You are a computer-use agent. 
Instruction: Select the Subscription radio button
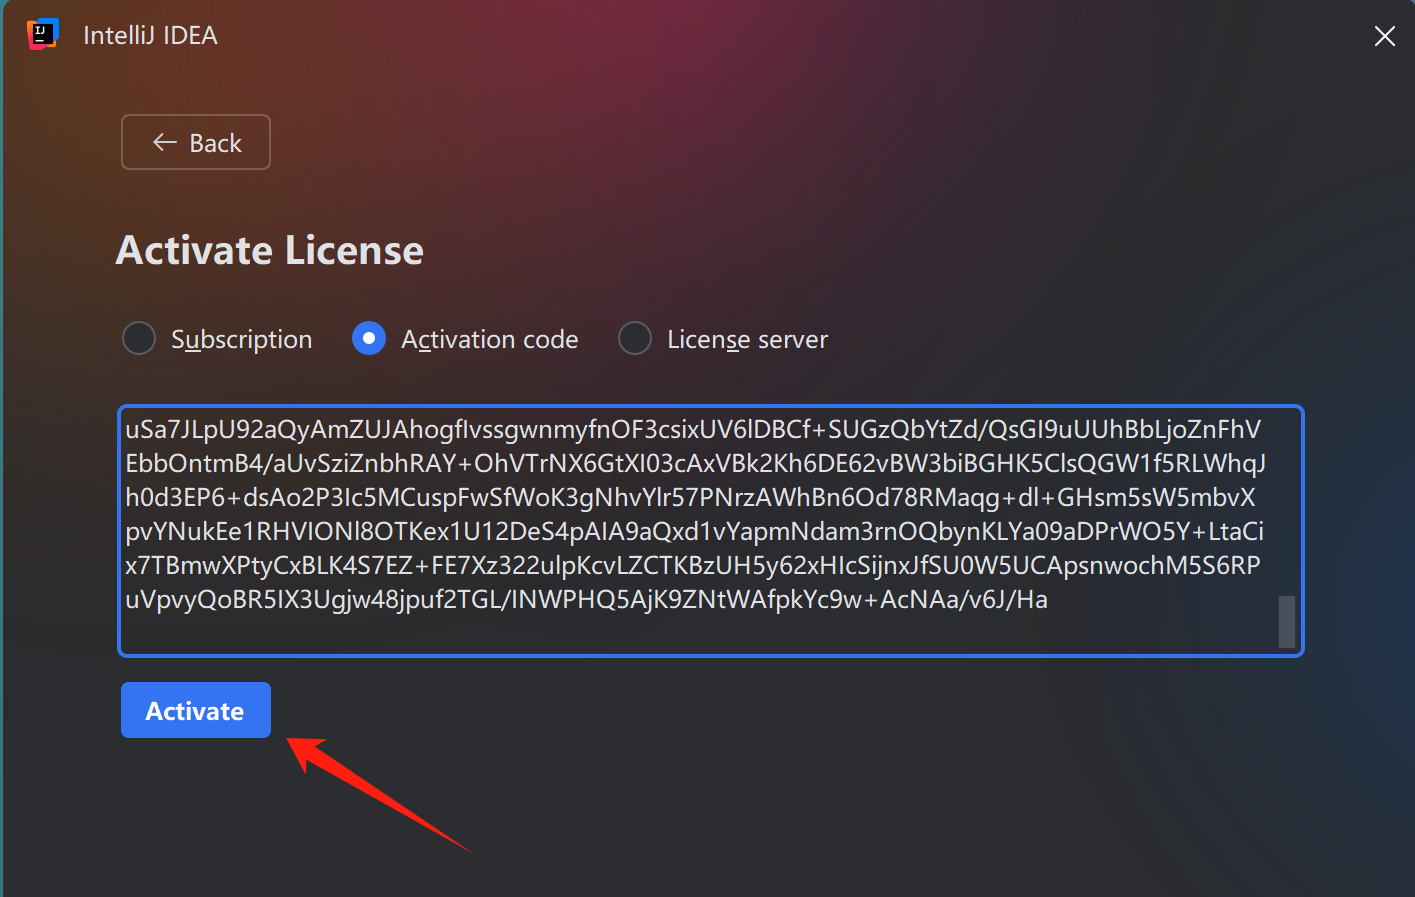(x=139, y=338)
